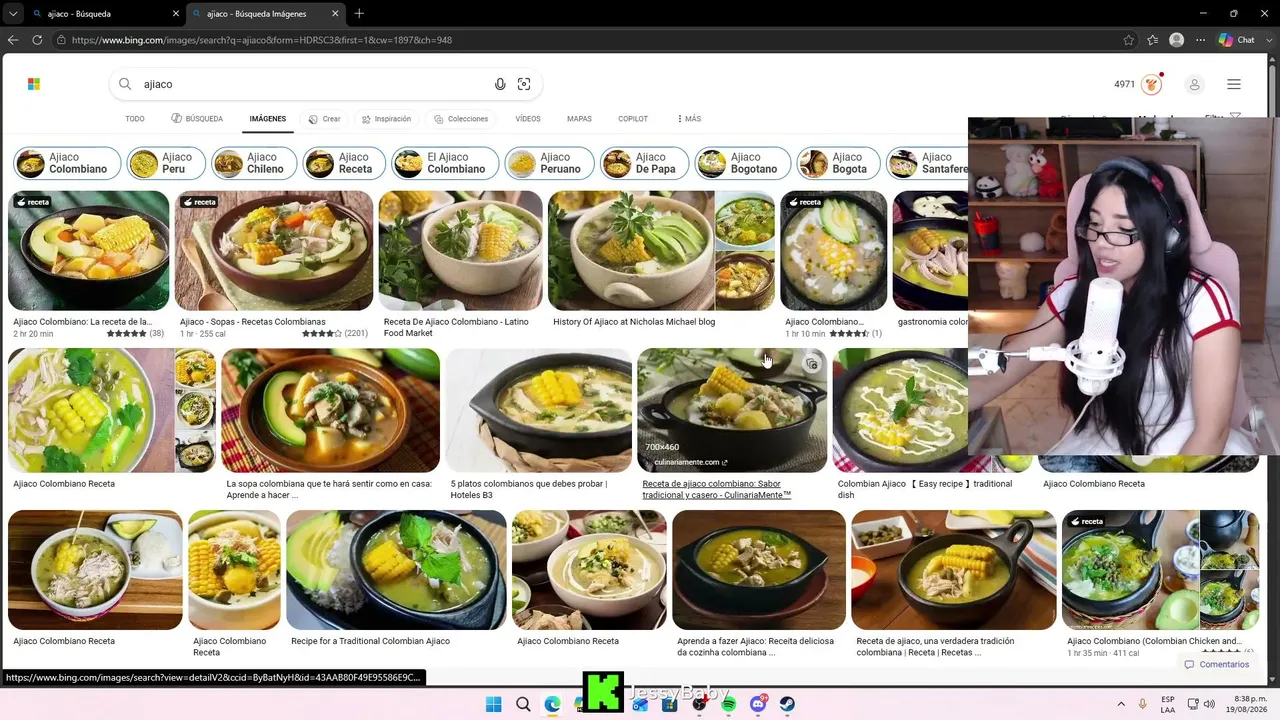
Task: Show hidden system tray icons
Action: point(1121,704)
